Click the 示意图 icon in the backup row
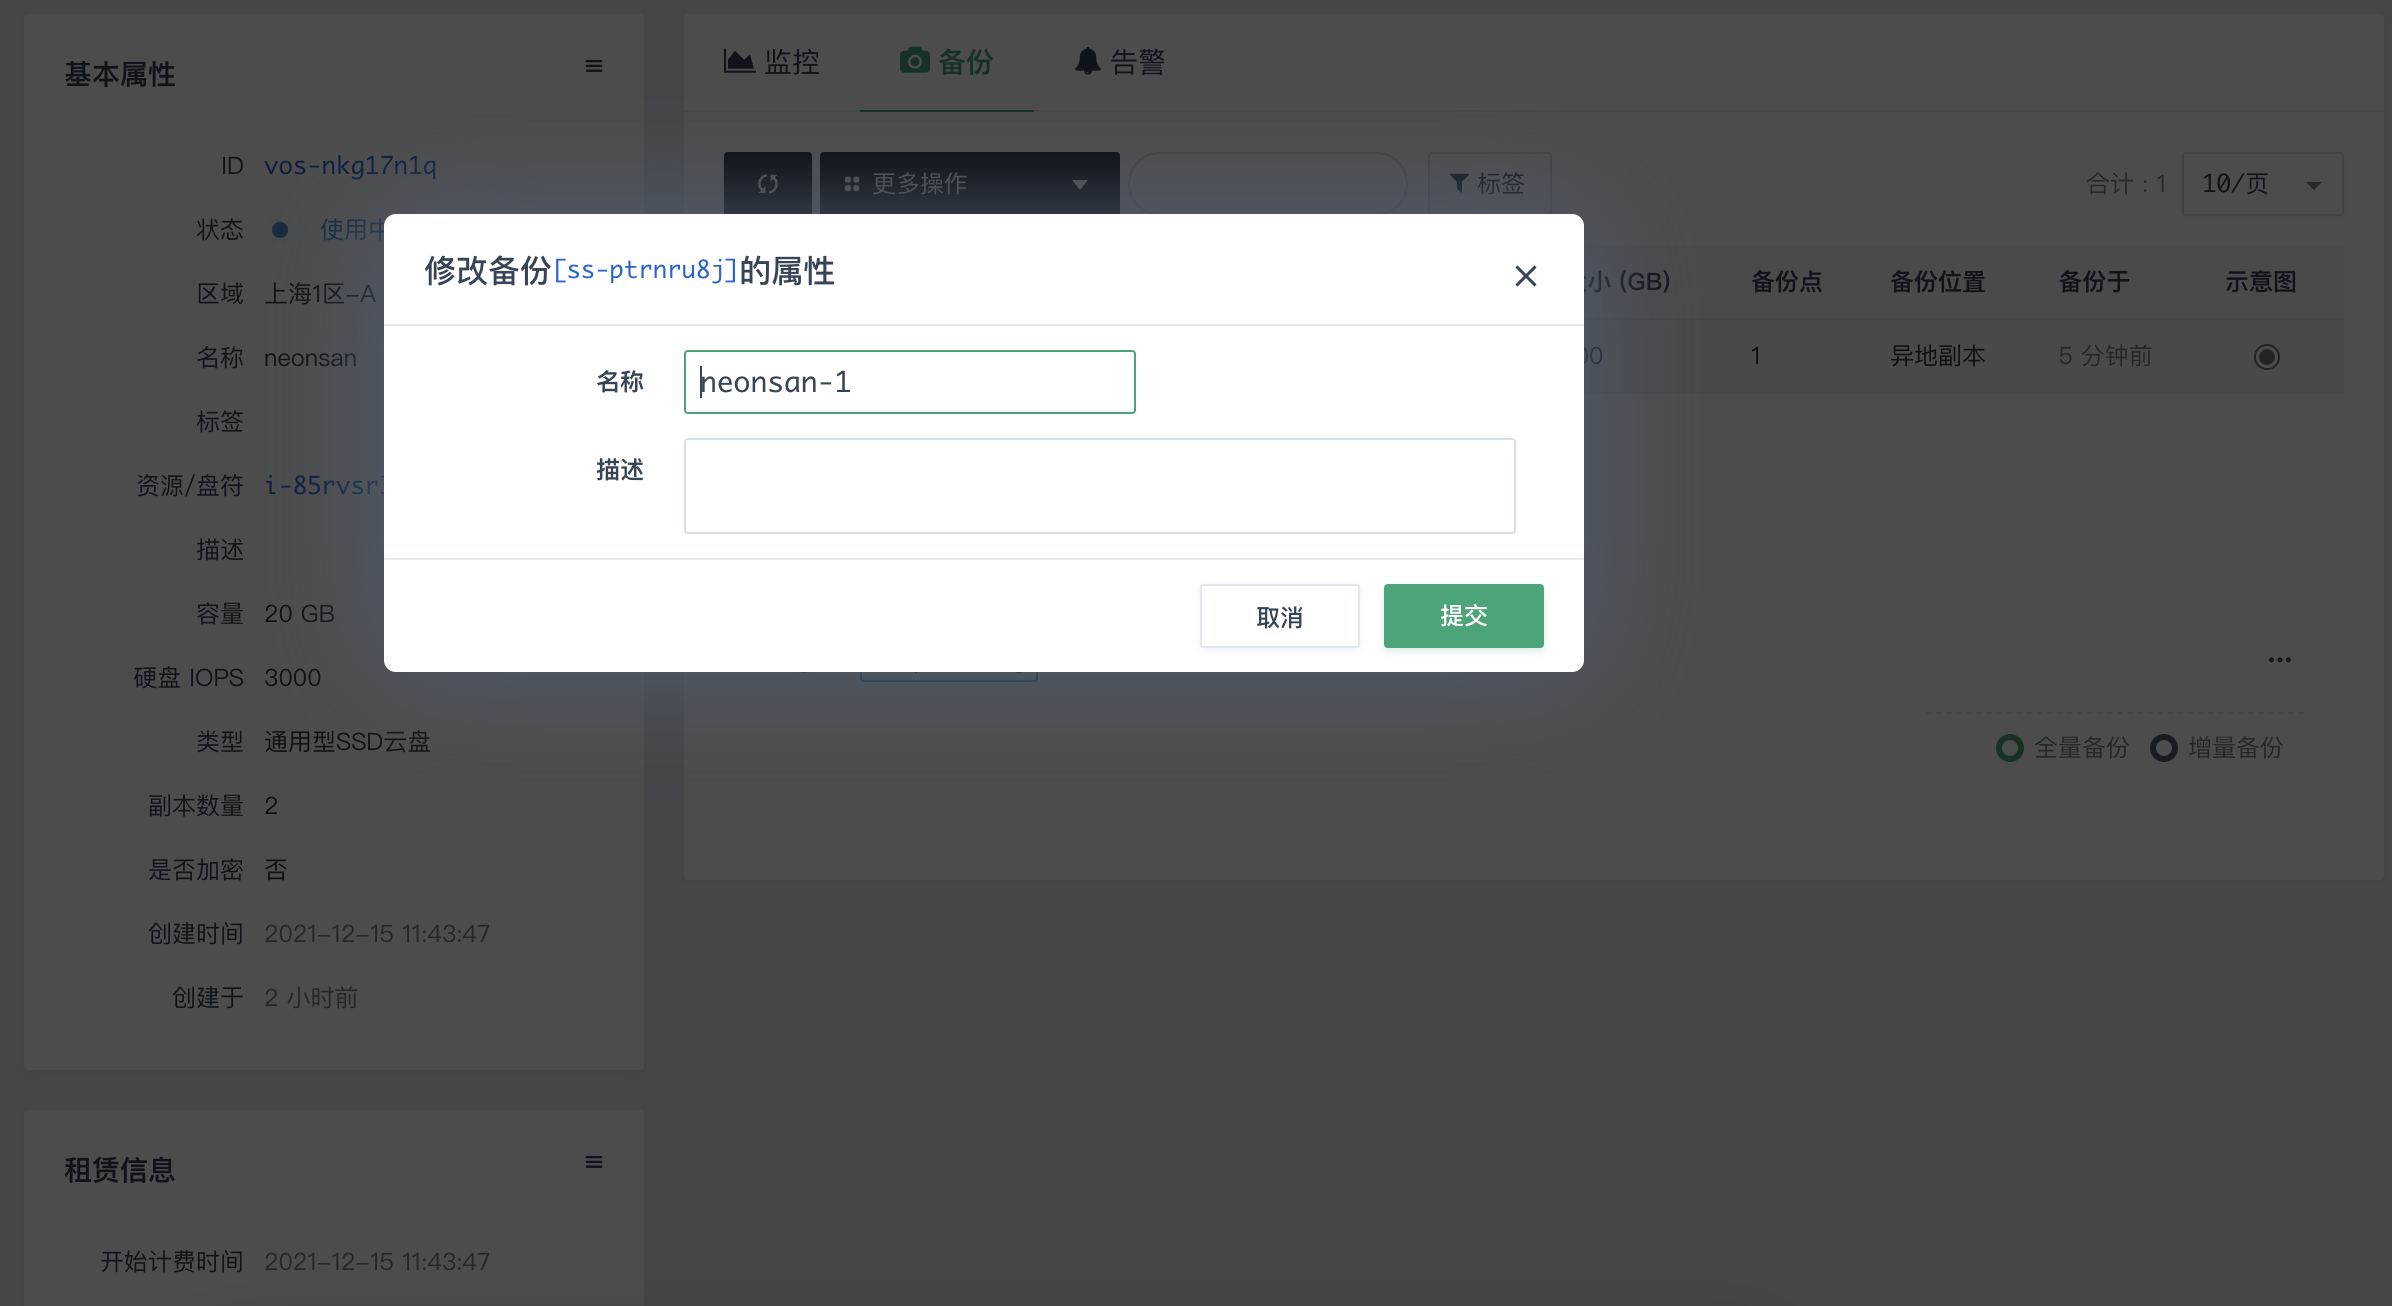The width and height of the screenshot is (2392, 1306). [2266, 357]
